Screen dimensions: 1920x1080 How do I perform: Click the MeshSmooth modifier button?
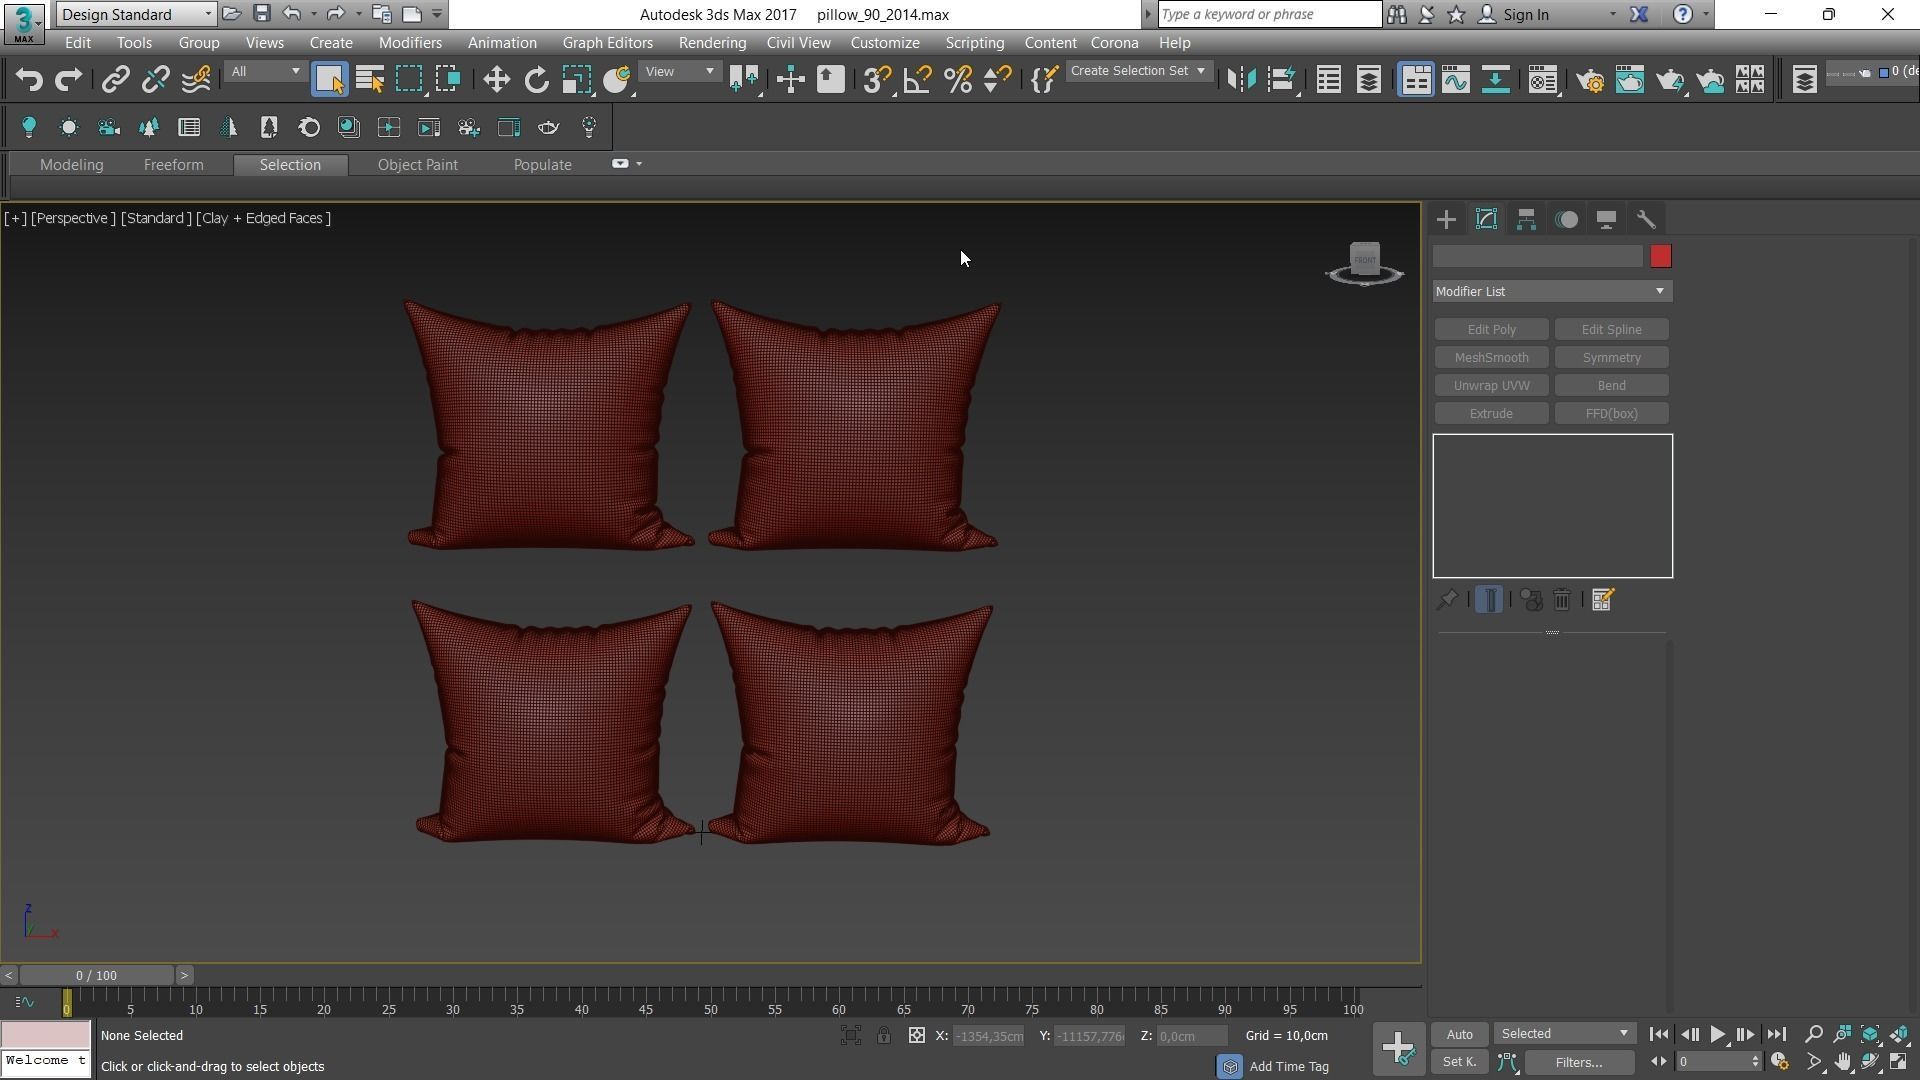(1491, 358)
